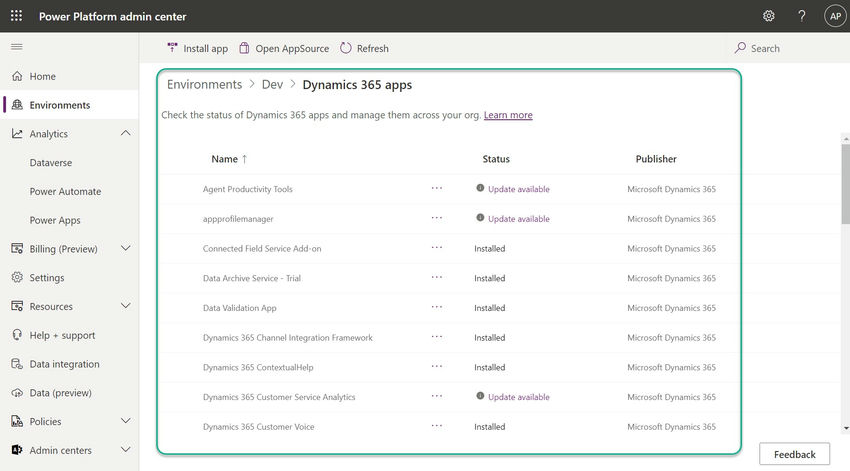Click the Install app toolbar icon
The width and height of the screenshot is (850, 471).
(172, 48)
